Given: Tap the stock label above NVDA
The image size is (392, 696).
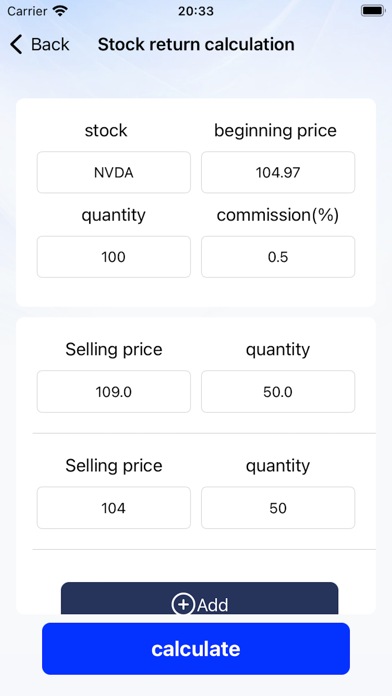Looking at the screenshot, I should (x=106, y=130).
